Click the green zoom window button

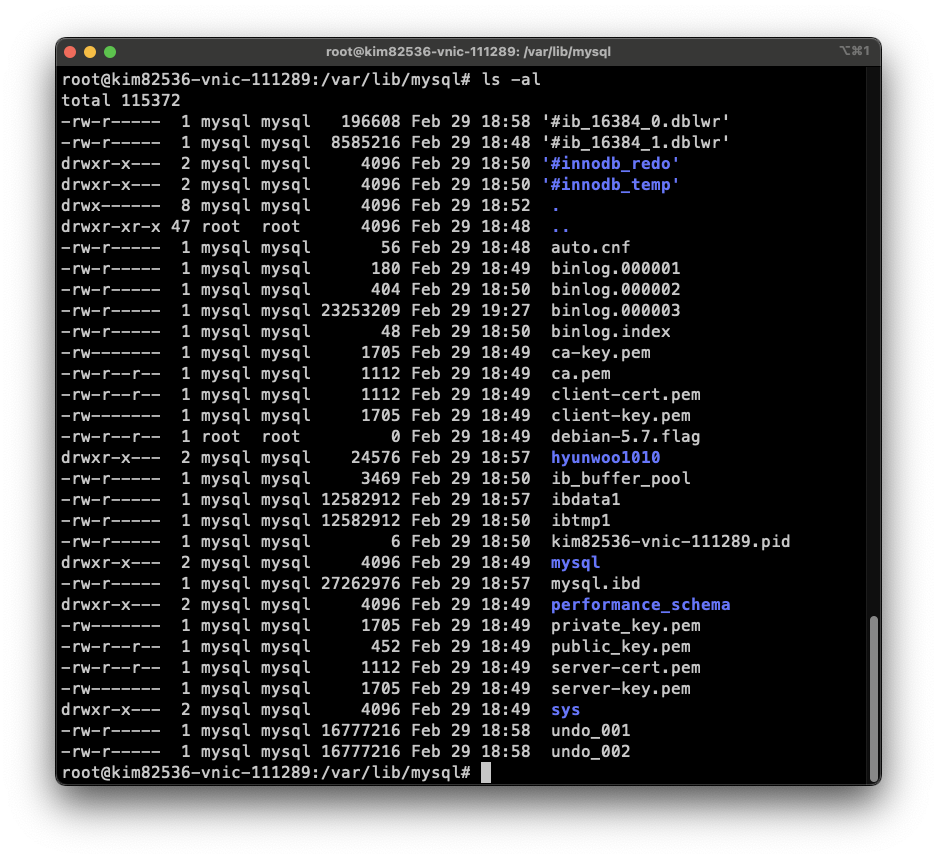tap(110, 52)
